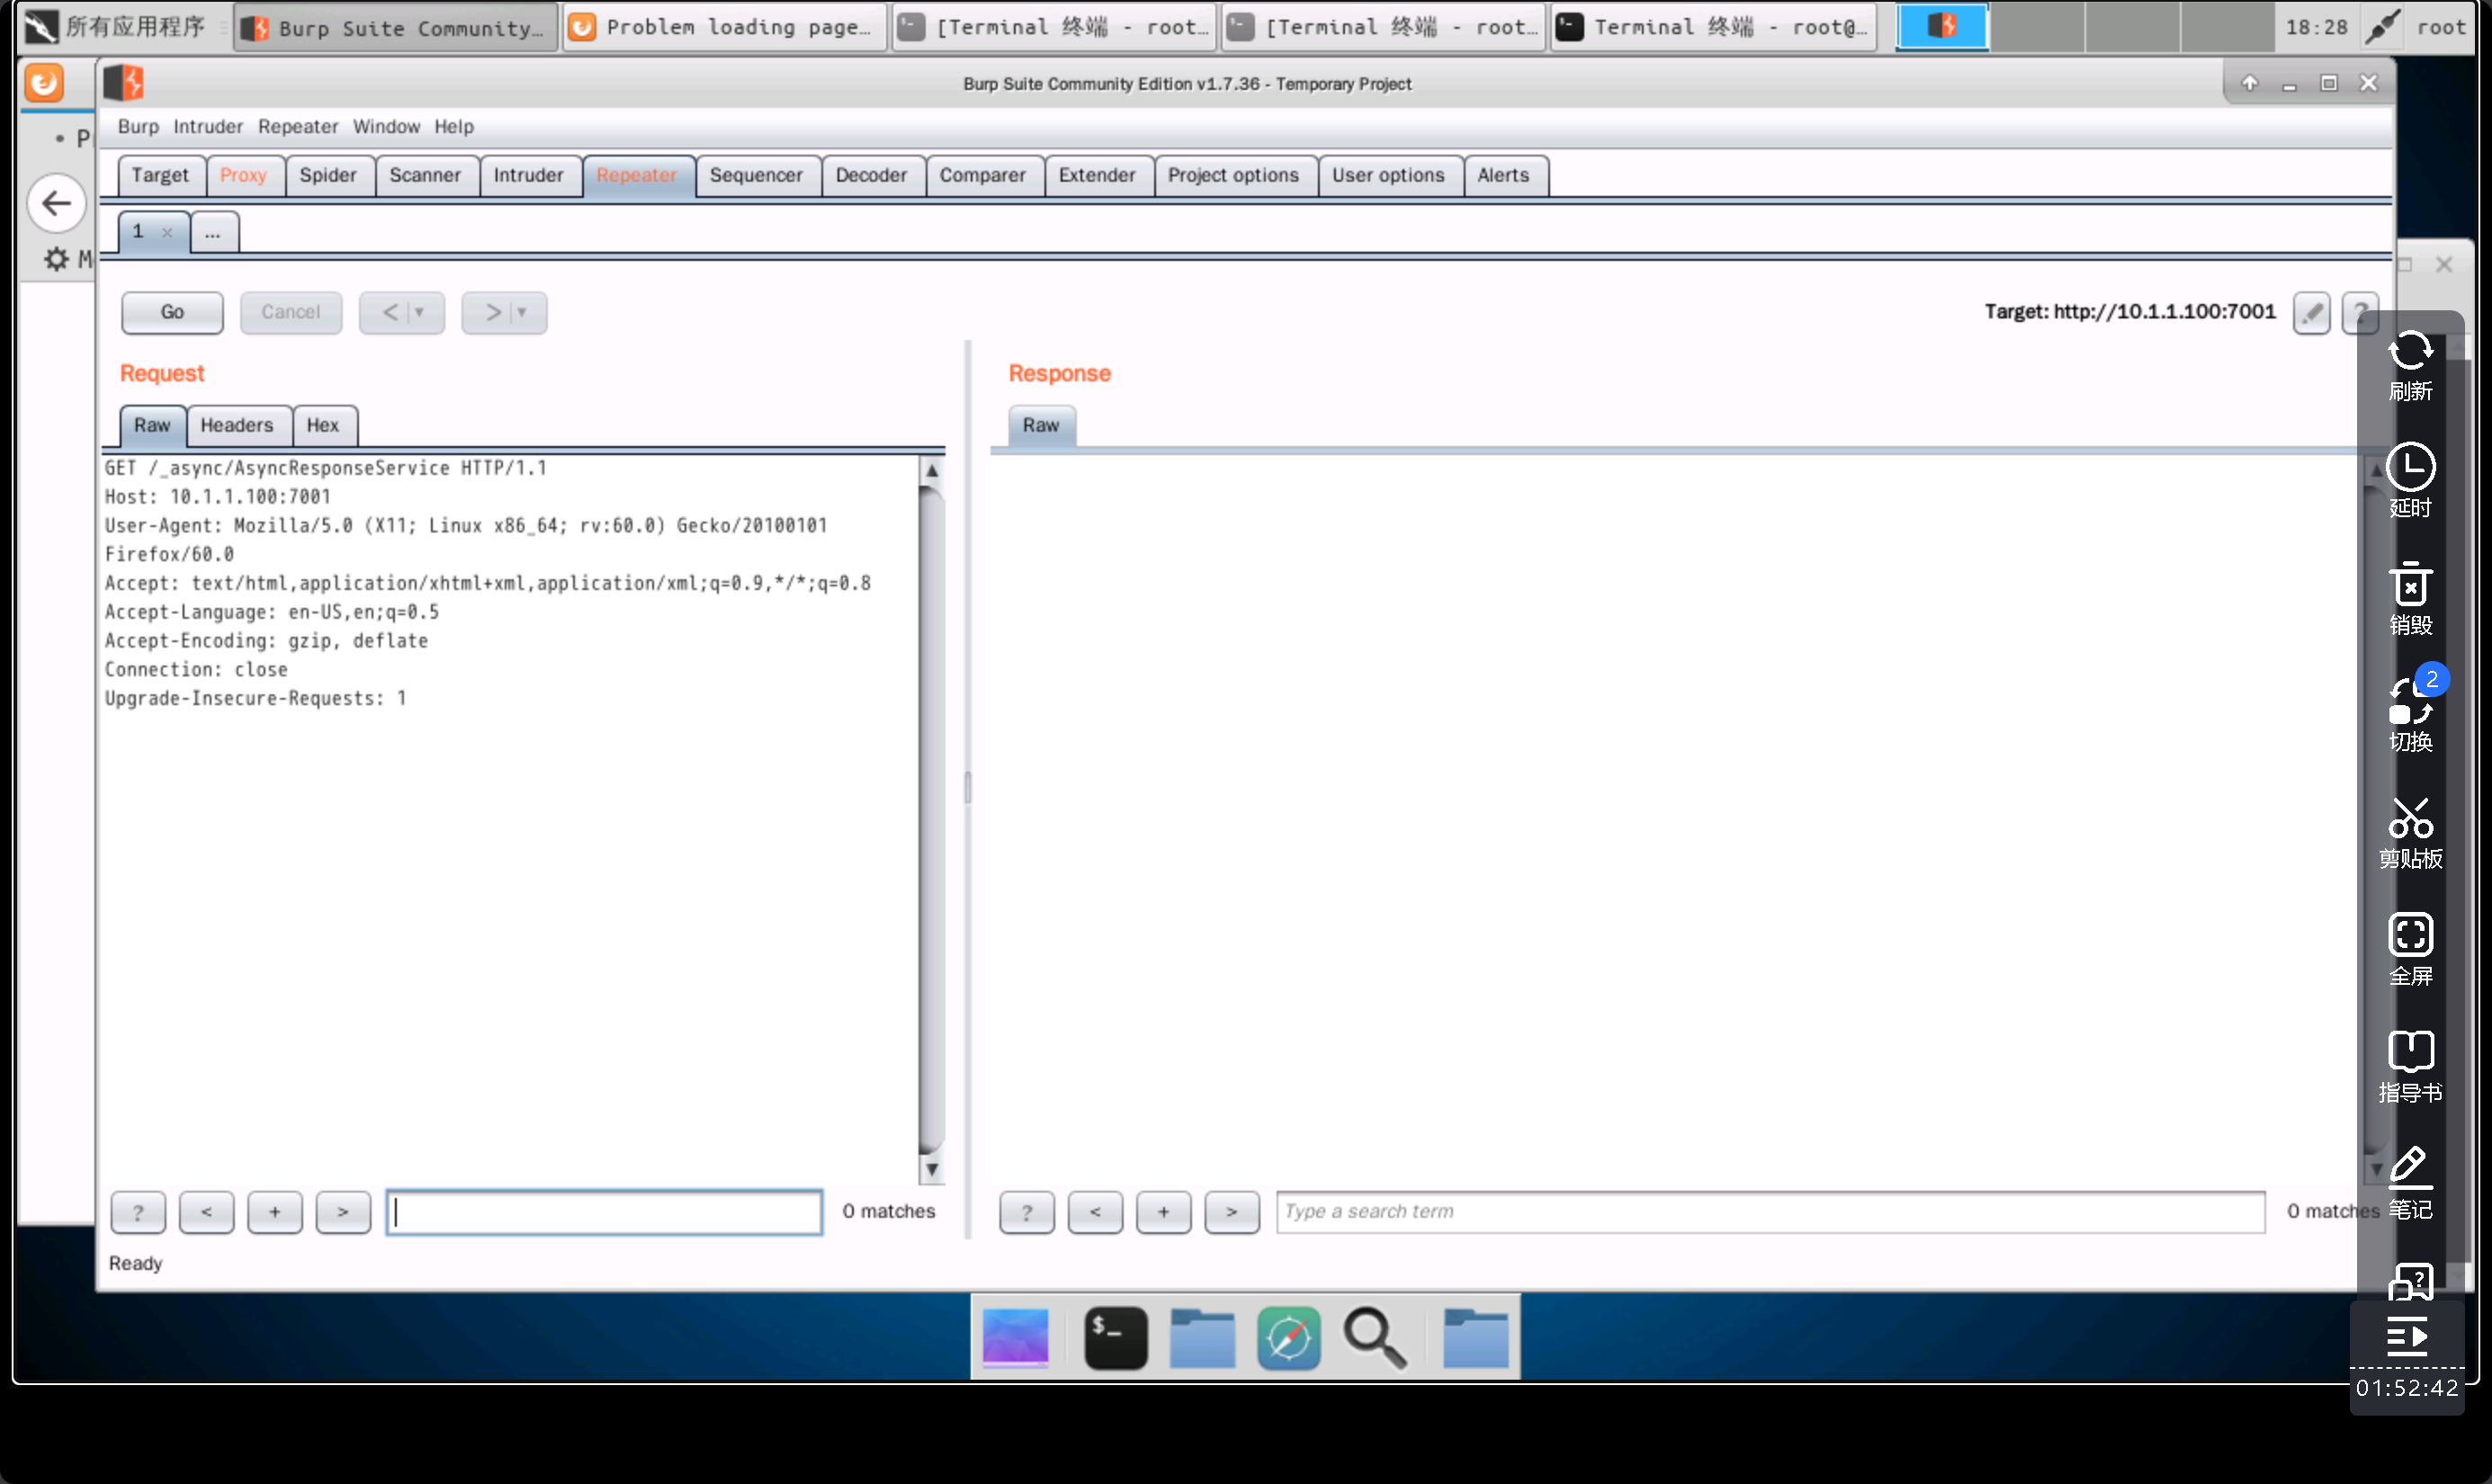Click the request search input field
Image resolution: width=2492 pixels, height=1484 pixels.
pos(604,1212)
